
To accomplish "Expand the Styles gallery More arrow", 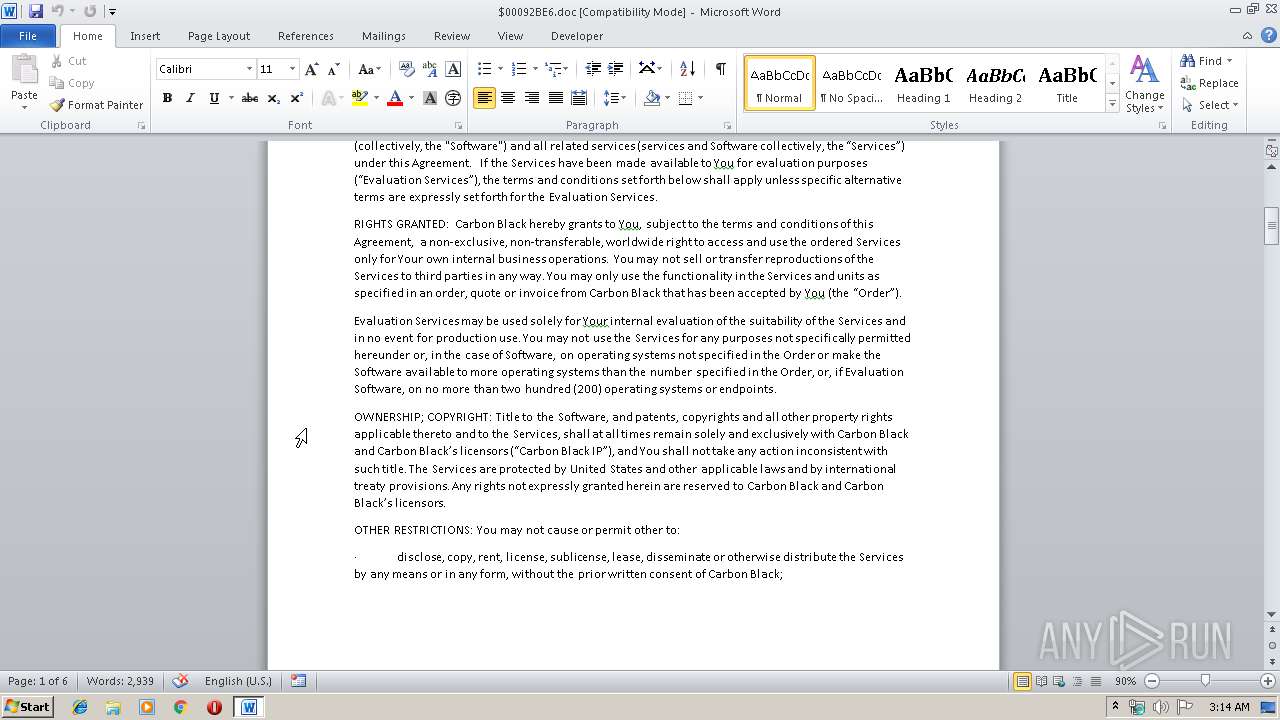I will click(1112, 104).
